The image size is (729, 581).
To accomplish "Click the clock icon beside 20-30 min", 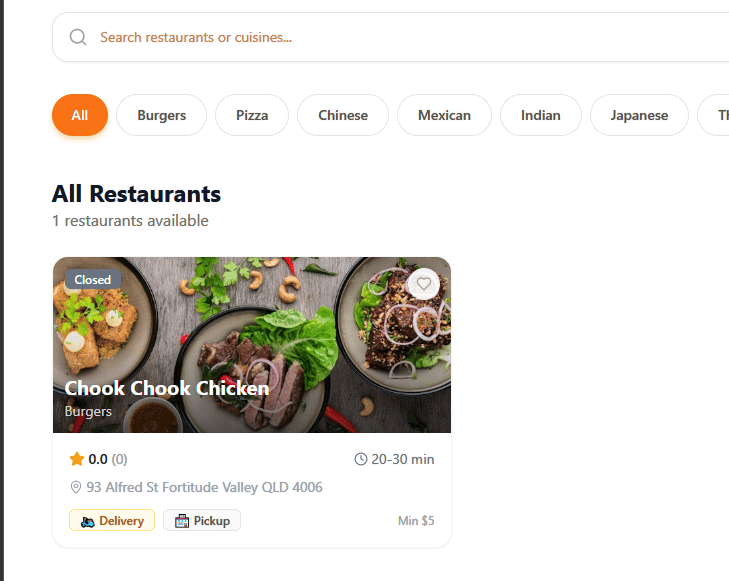I will (x=361, y=459).
